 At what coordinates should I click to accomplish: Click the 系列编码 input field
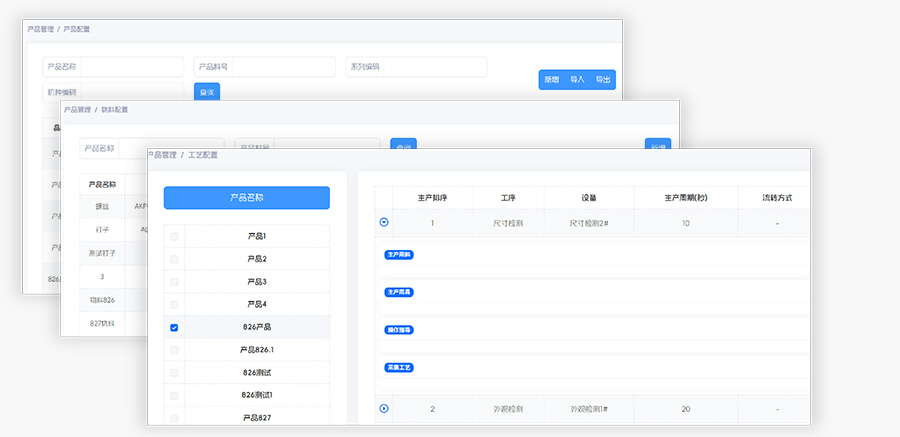pos(433,67)
